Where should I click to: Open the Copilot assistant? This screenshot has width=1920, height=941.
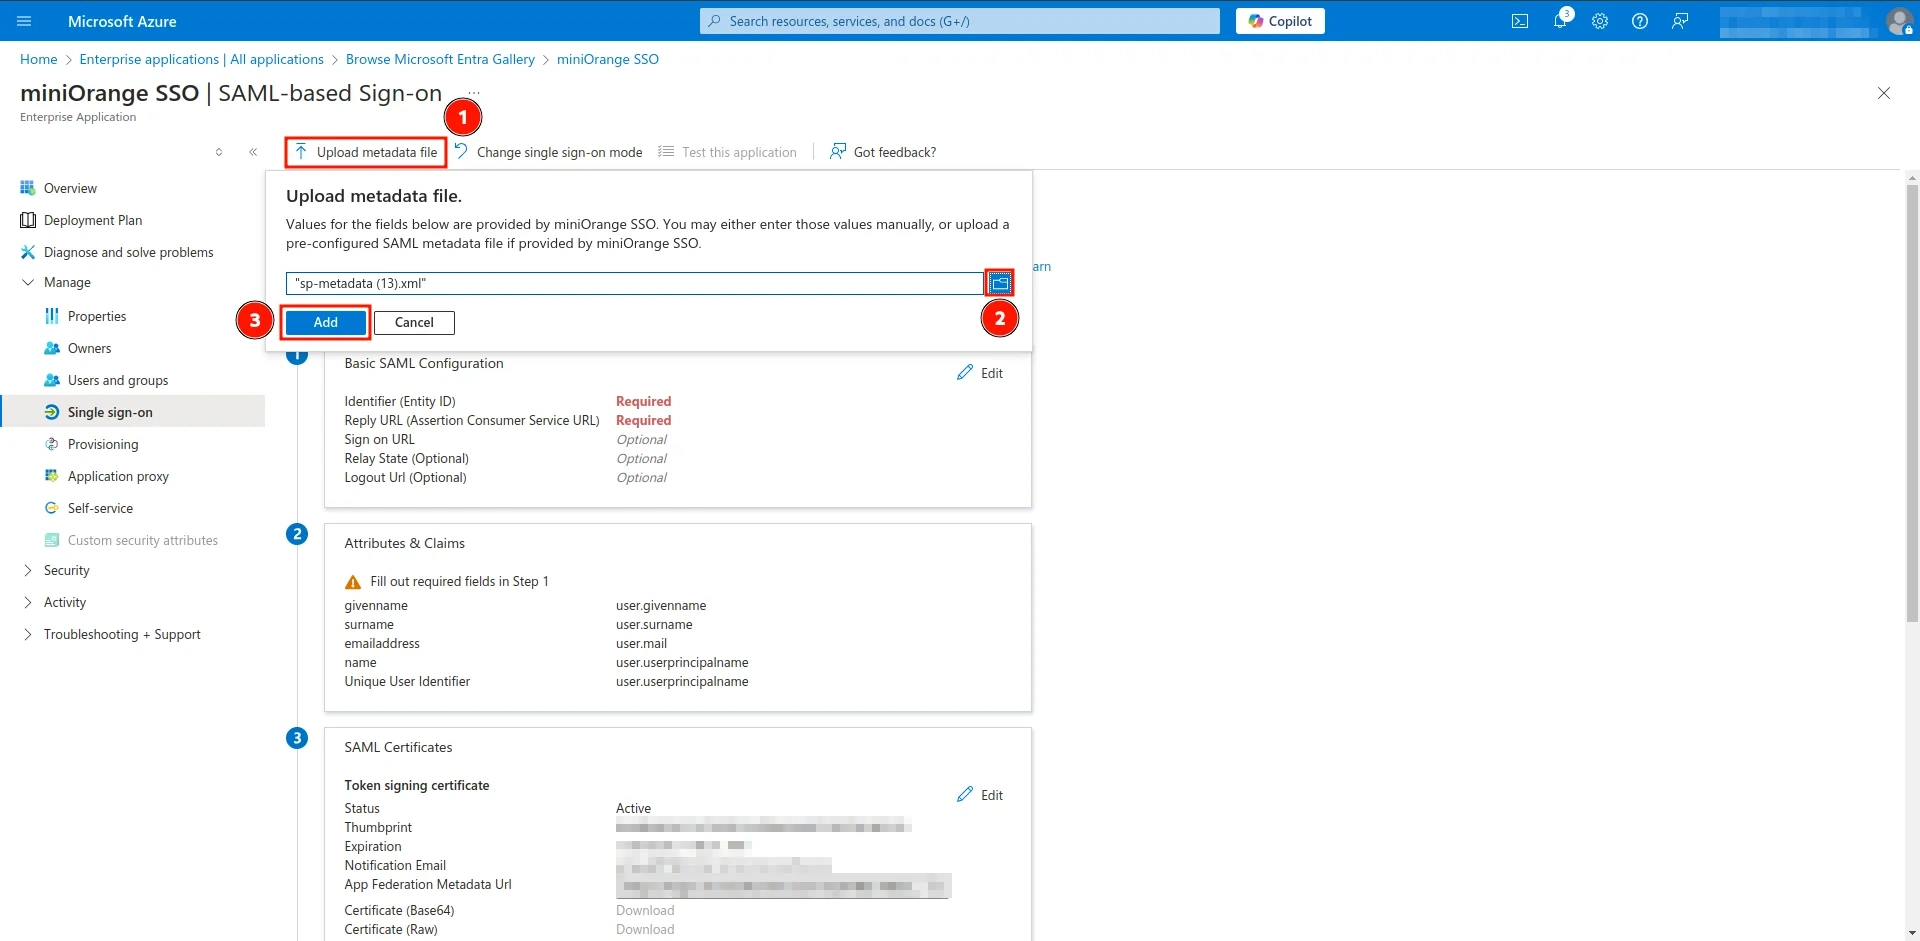click(x=1280, y=21)
